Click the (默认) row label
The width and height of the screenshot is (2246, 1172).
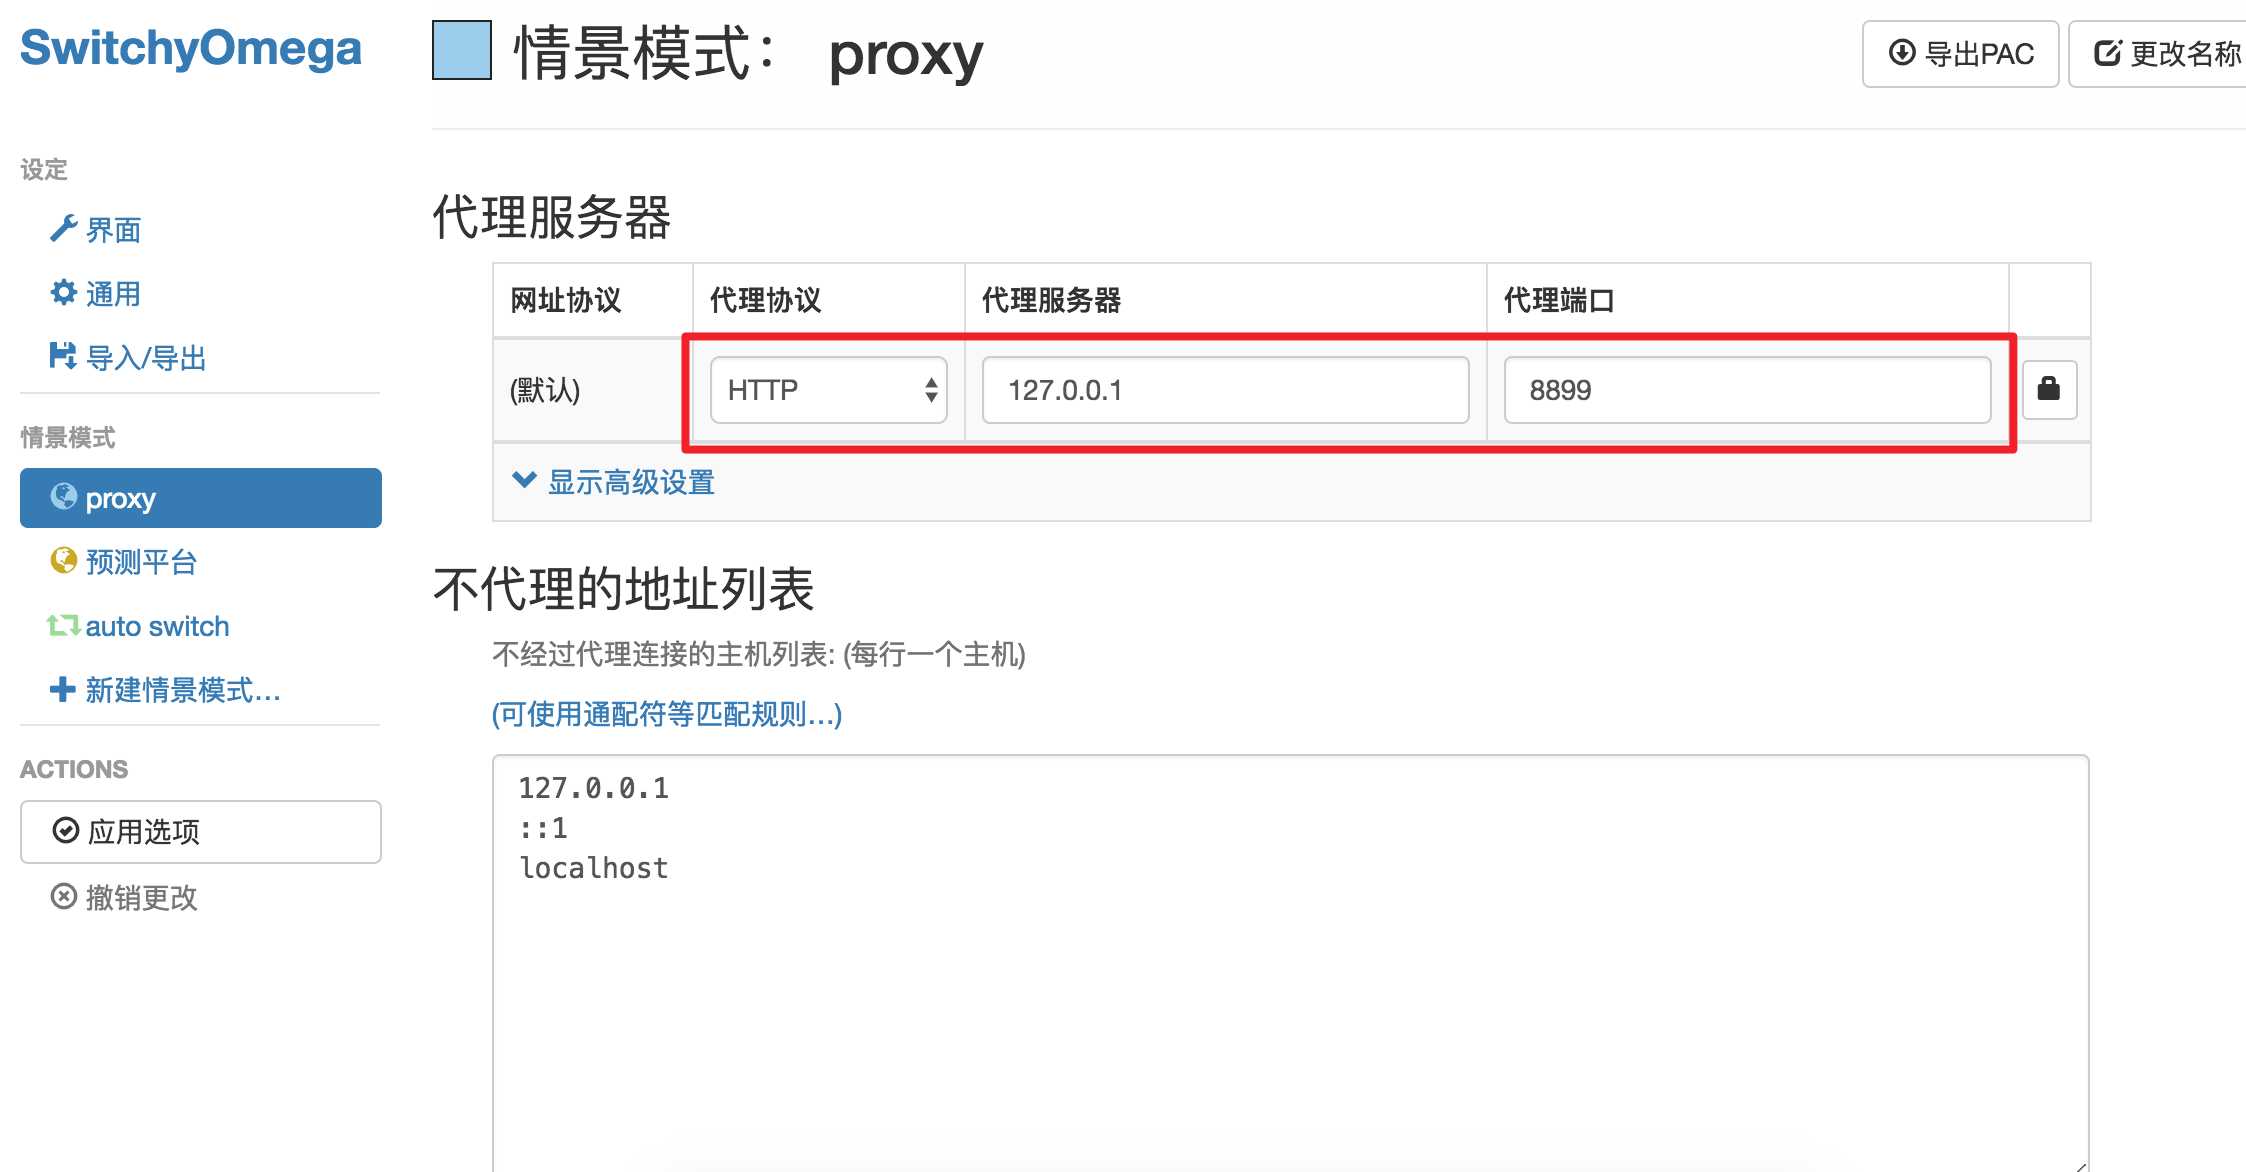pos(545,390)
